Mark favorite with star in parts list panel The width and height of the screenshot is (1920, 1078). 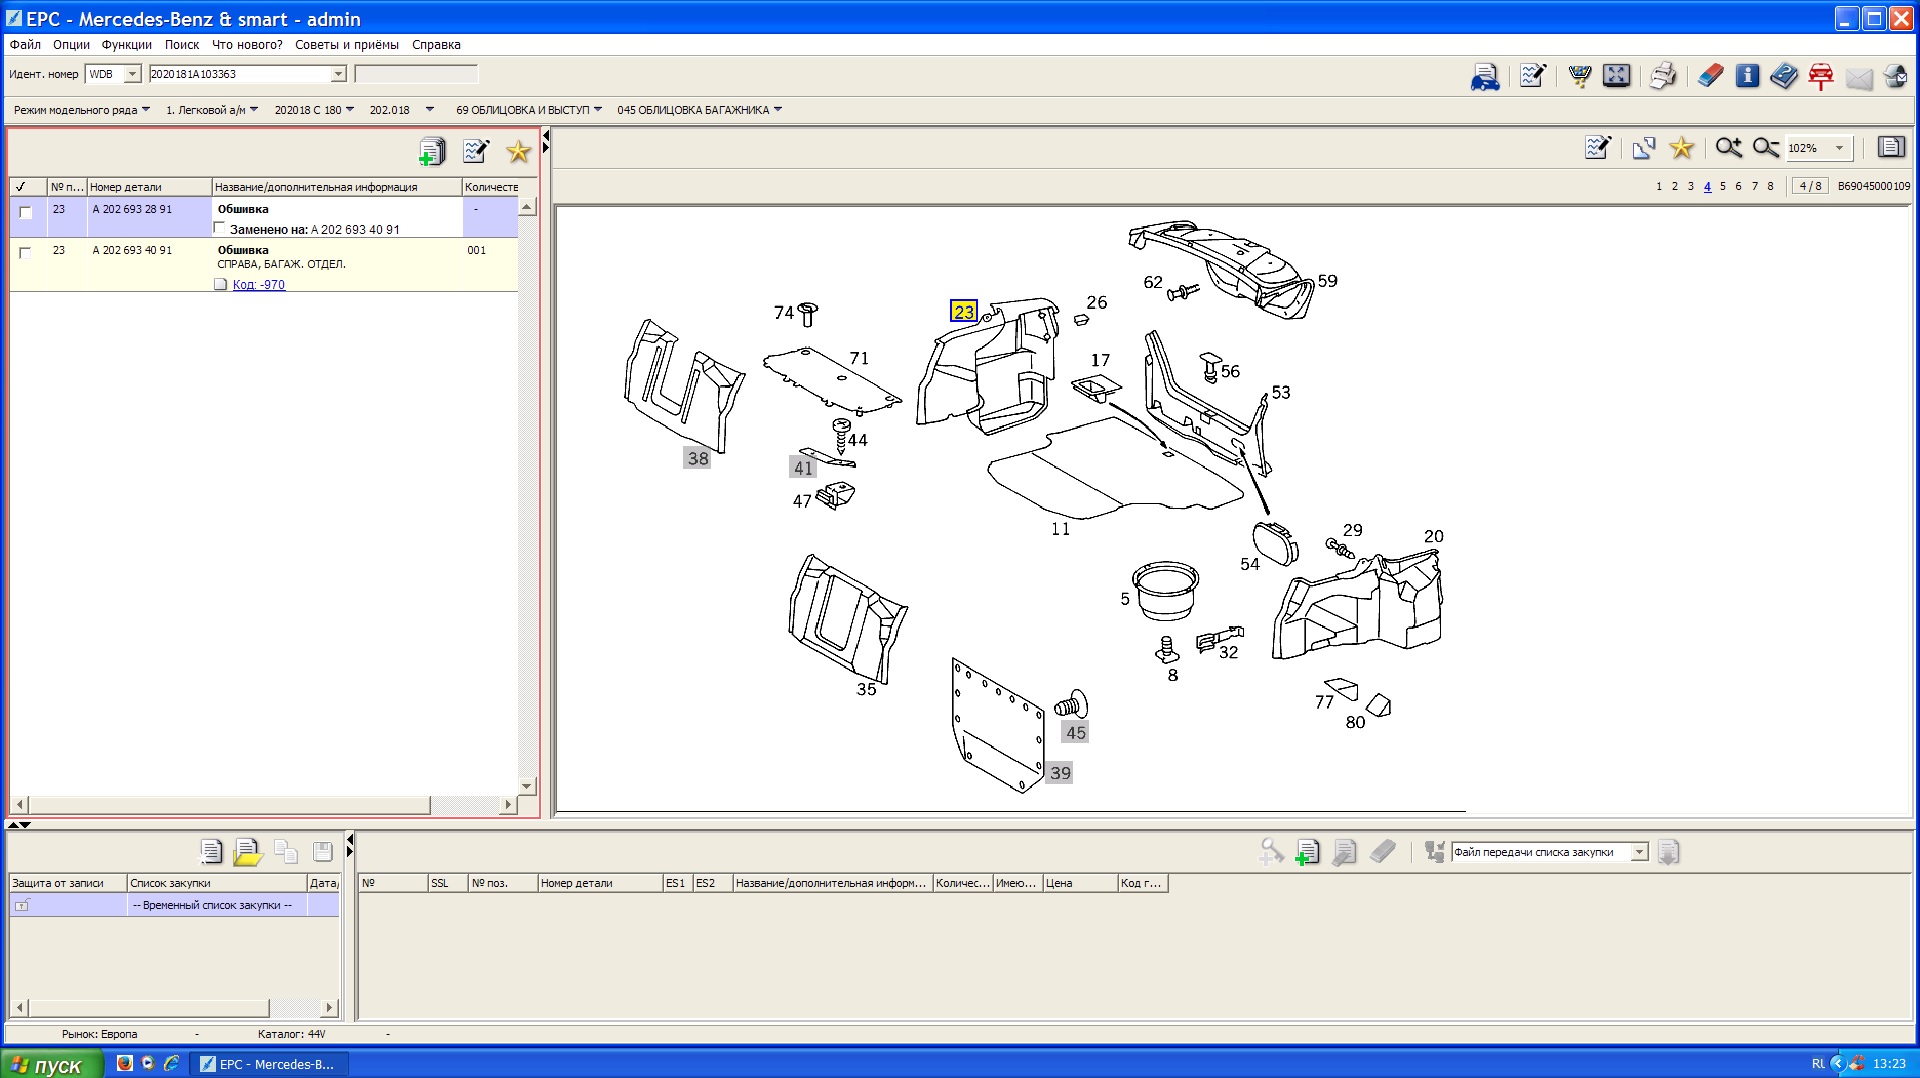(x=518, y=151)
